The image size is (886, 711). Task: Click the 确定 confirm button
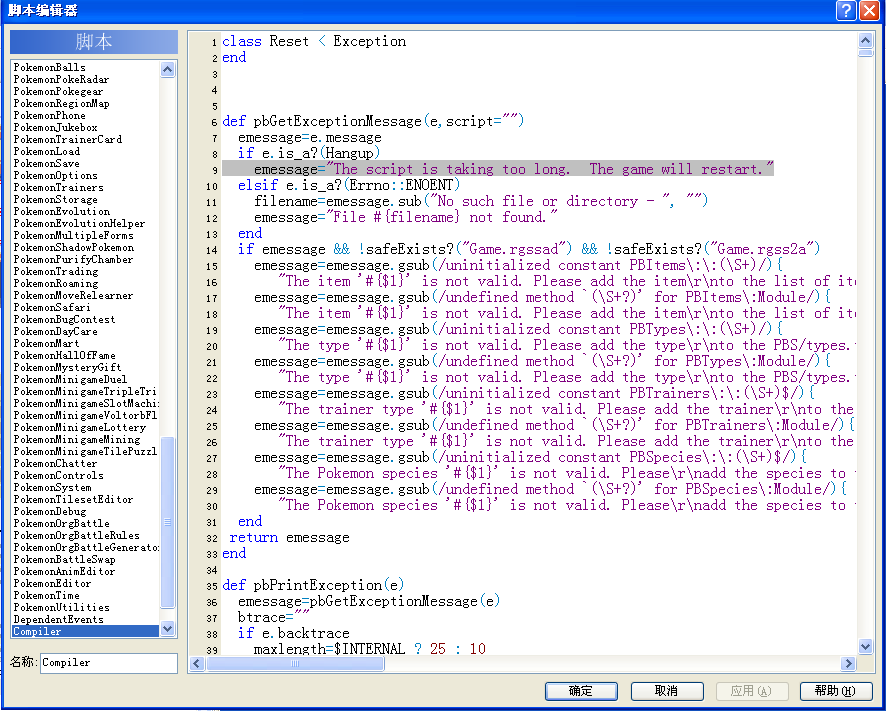point(581,691)
